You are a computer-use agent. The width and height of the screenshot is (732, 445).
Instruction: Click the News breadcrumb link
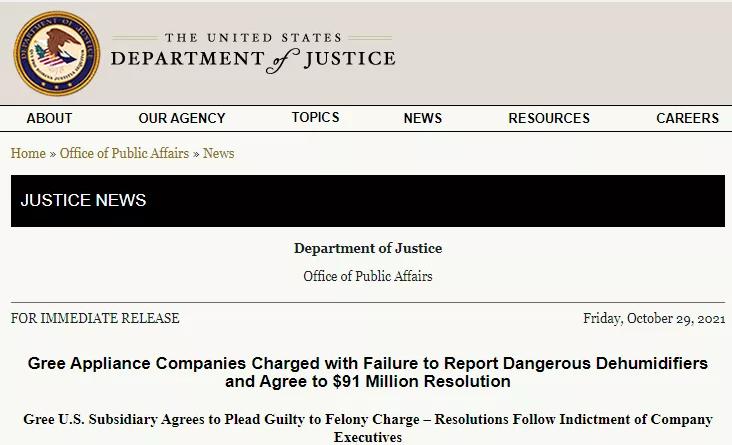coord(218,153)
